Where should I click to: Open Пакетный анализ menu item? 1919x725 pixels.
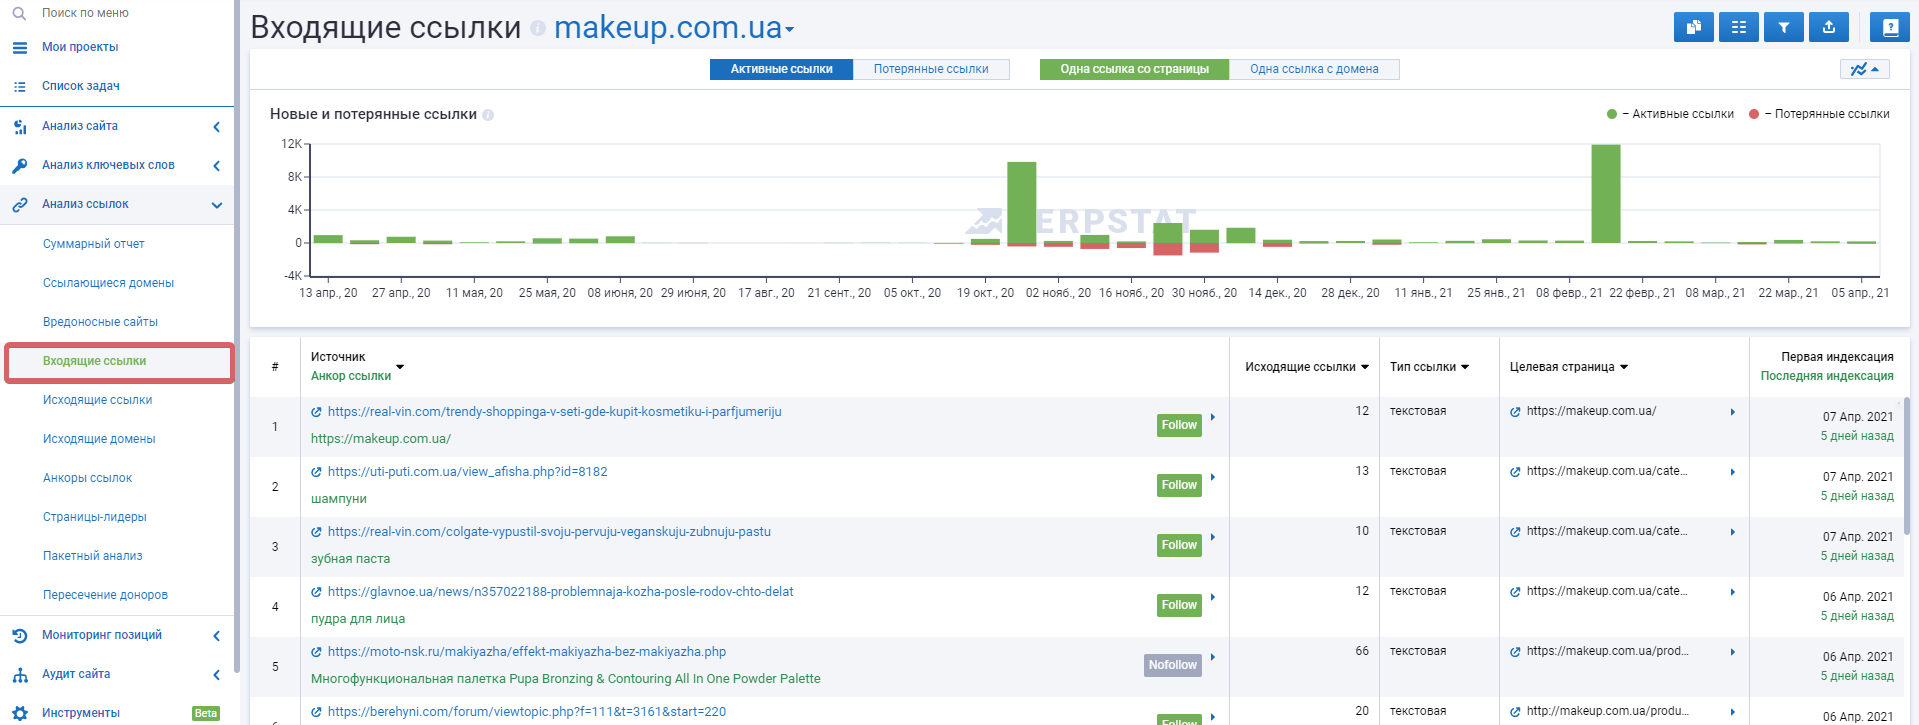[x=93, y=556]
